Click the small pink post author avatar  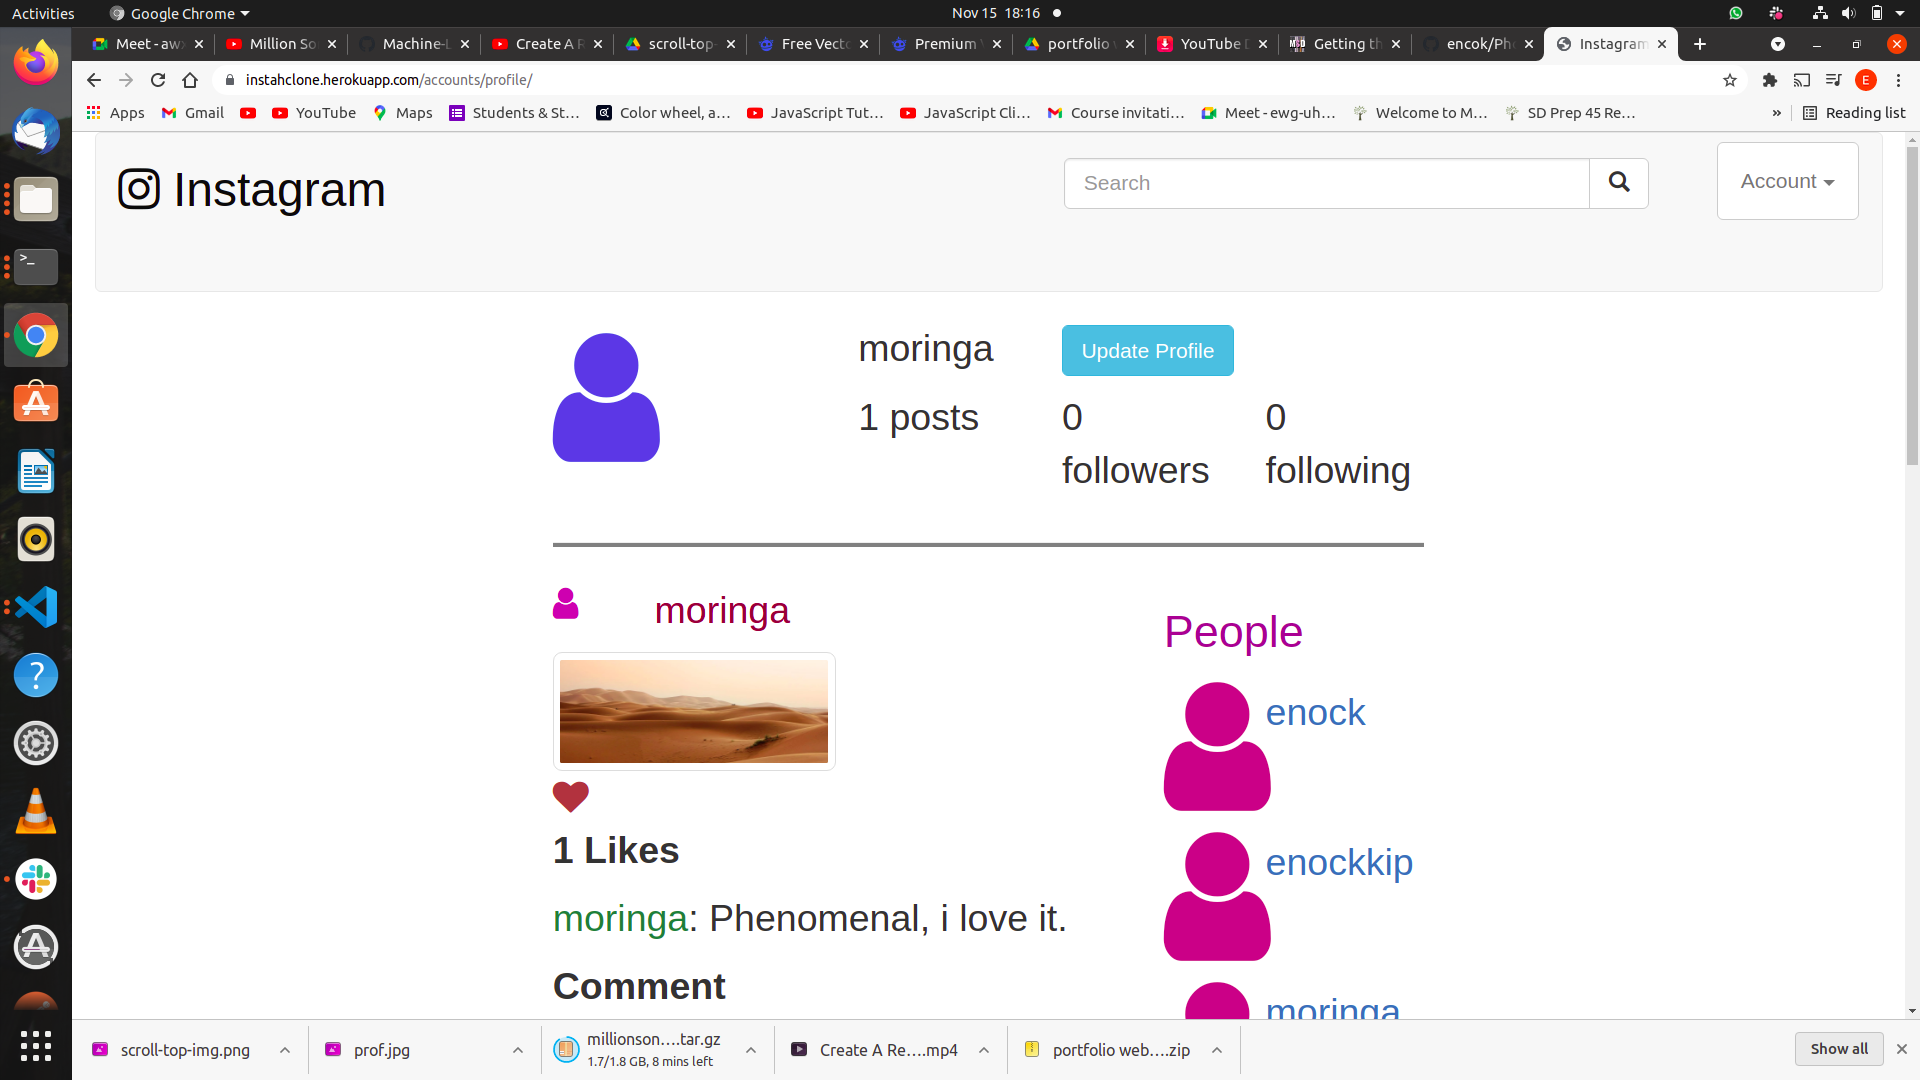tap(565, 604)
